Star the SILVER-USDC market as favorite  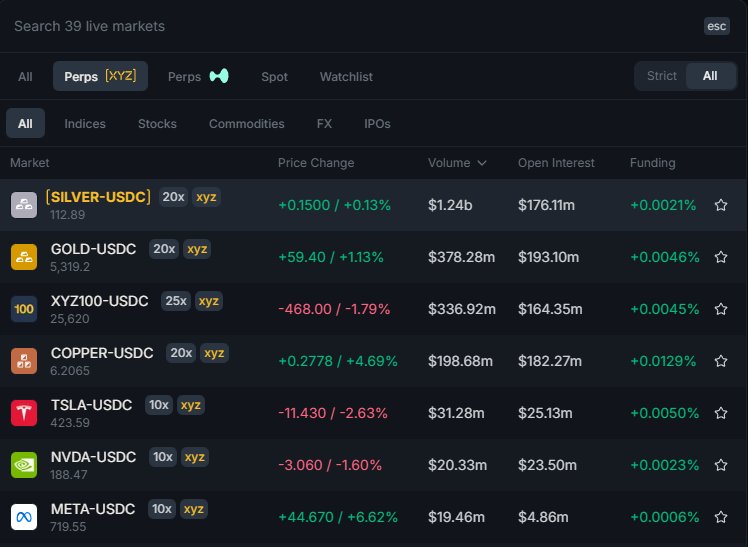click(x=721, y=205)
